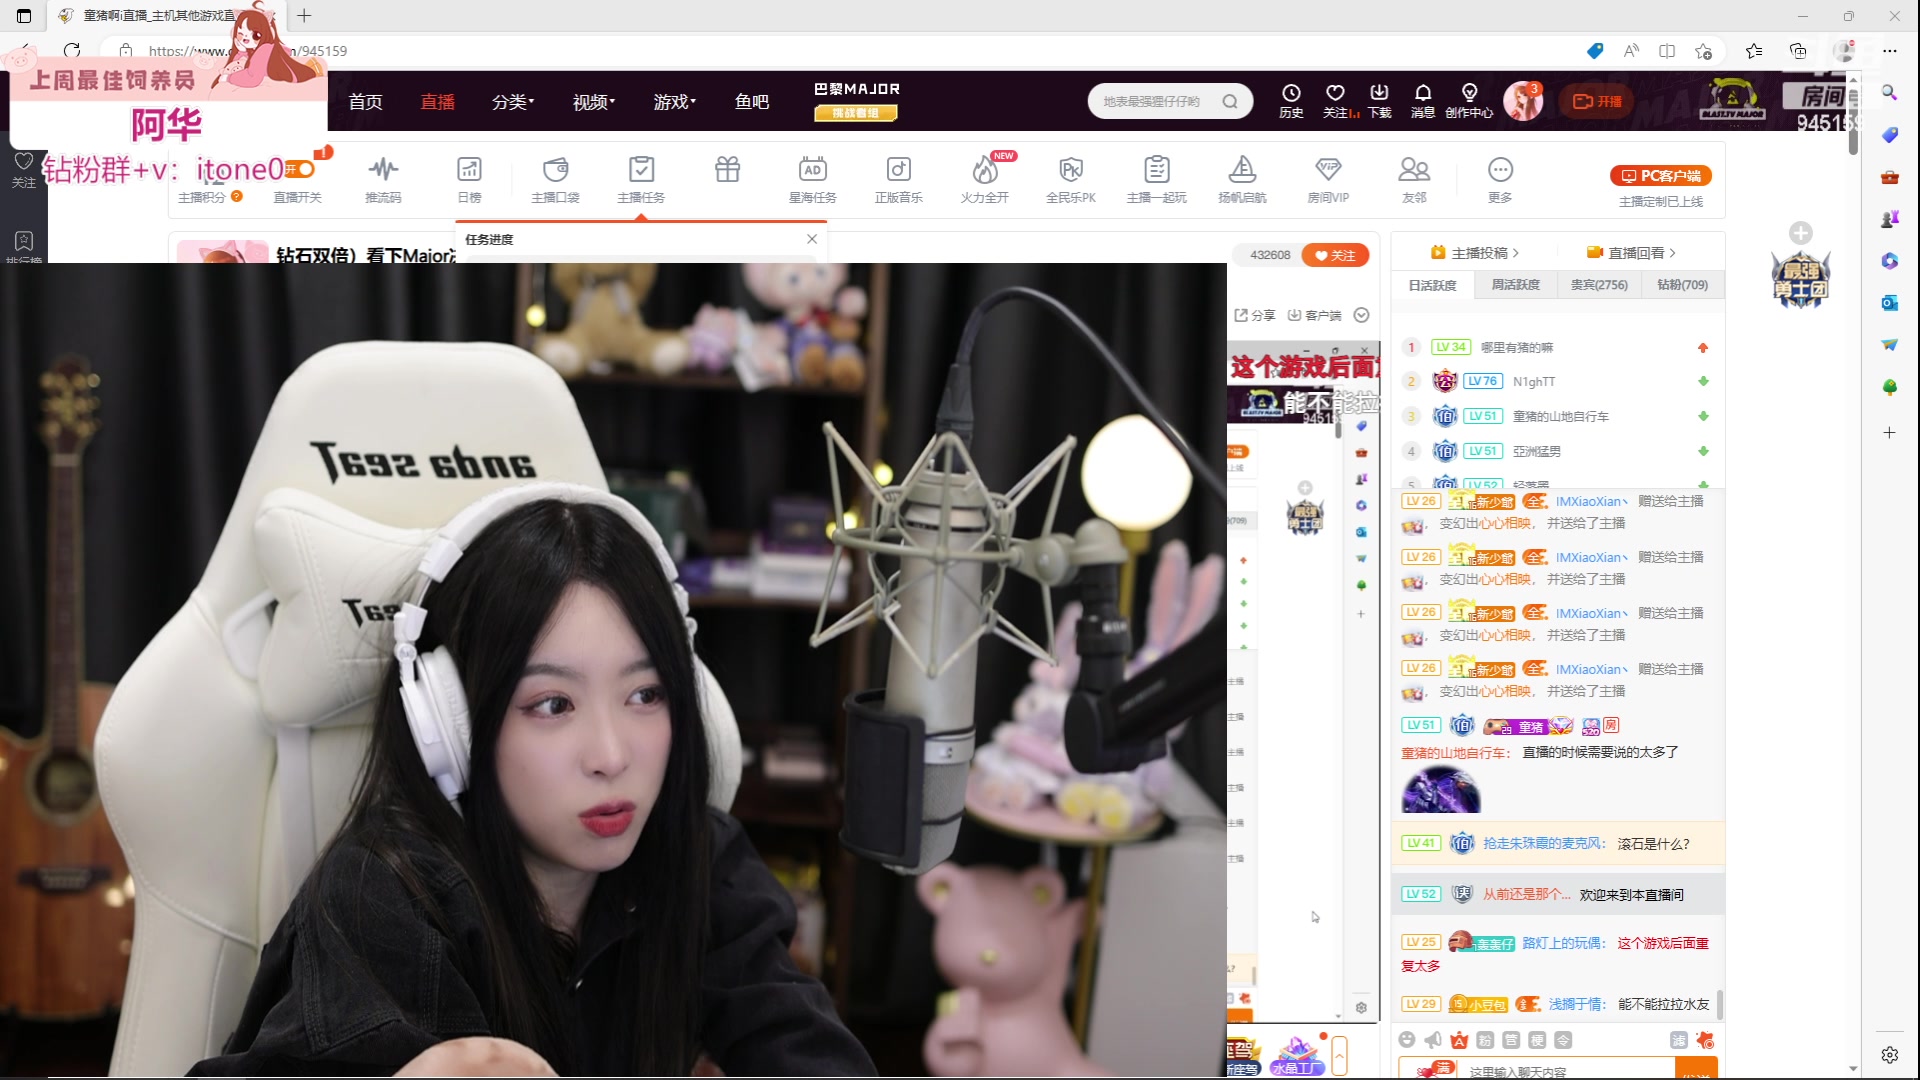The image size is (1920, 1080).
Task: Open the 全民乐PK icon
Action: [x=1070, y=179]
